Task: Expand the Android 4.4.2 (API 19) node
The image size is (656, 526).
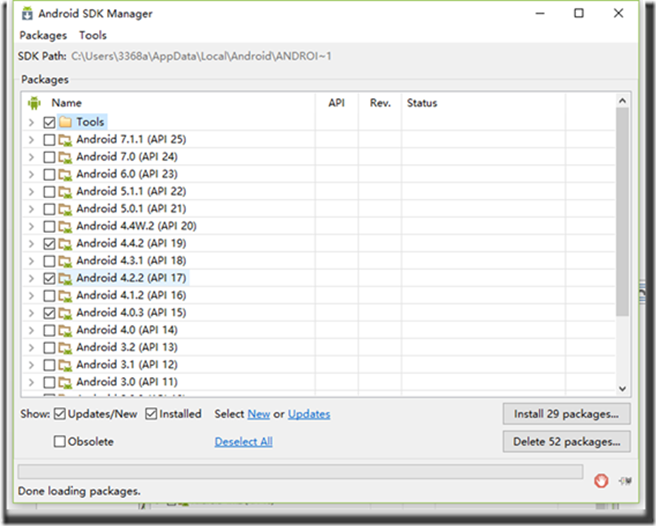Action: [31, 244]
